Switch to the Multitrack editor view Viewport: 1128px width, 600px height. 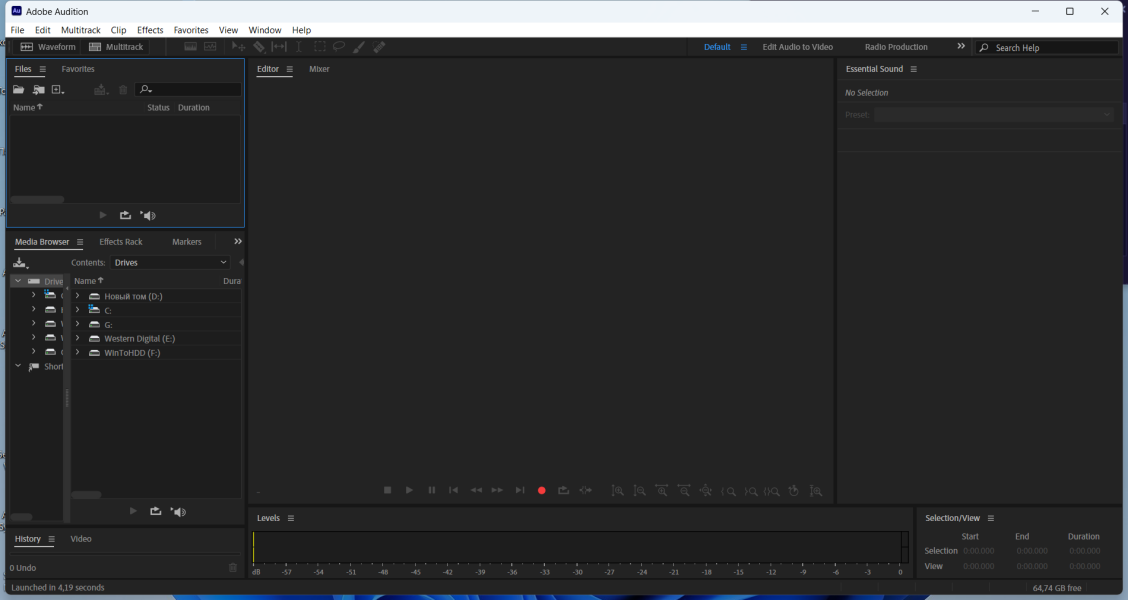(116, 47)
